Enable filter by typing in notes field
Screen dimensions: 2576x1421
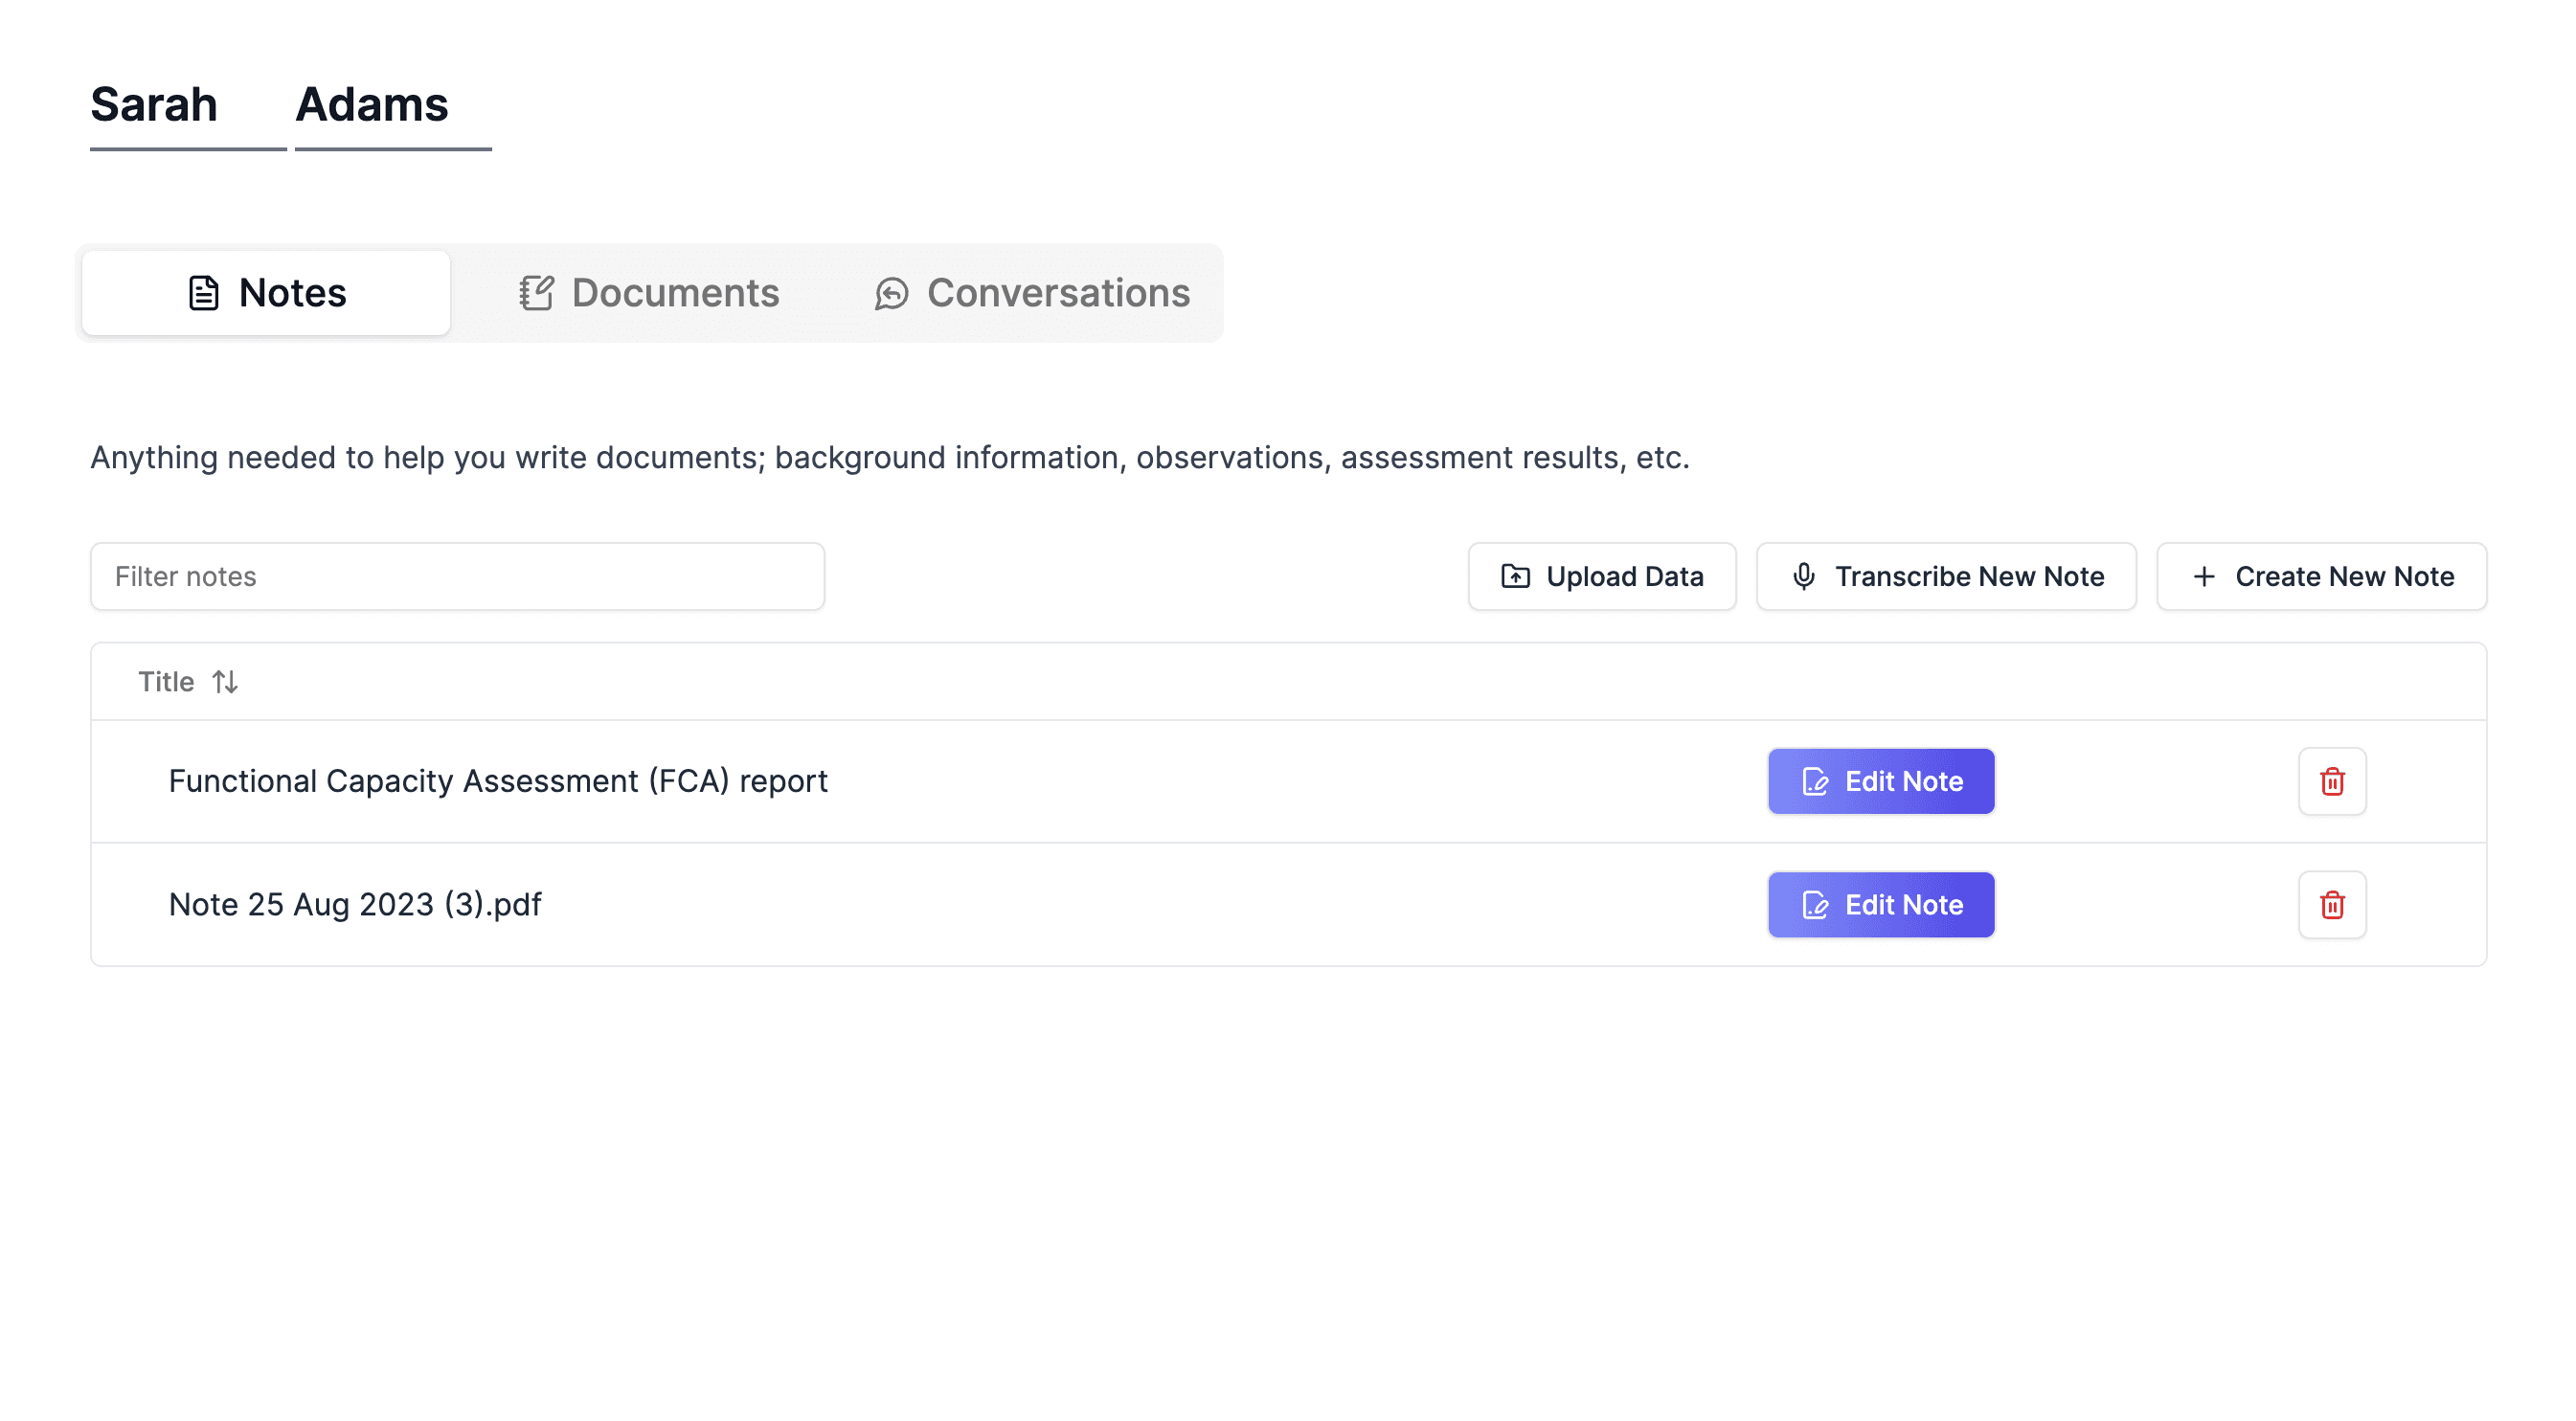point(457,575)
